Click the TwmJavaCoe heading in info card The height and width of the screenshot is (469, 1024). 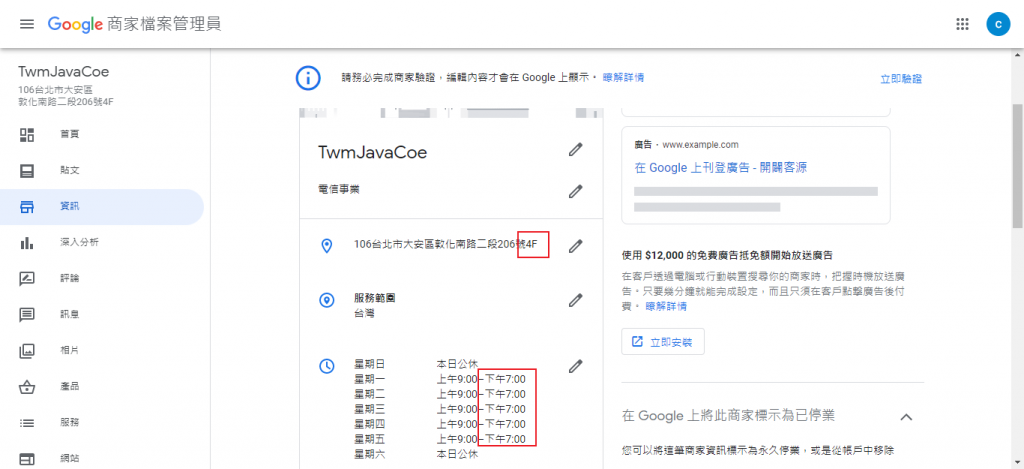(372, 153)
